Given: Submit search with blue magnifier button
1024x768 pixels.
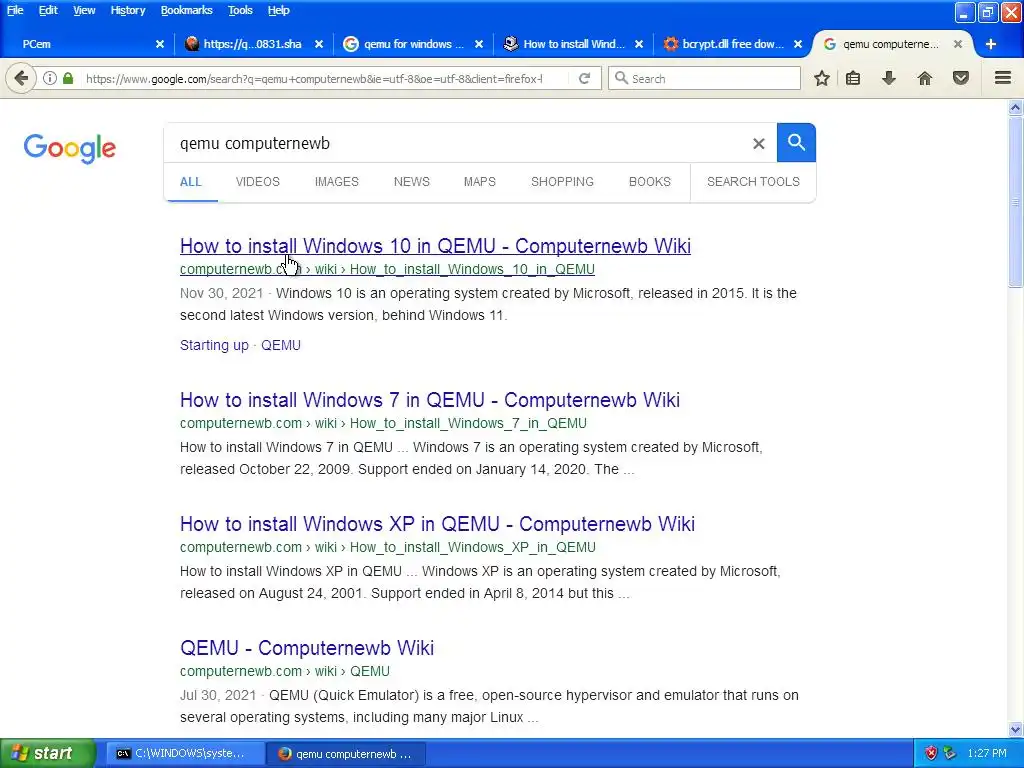Looking at the screenshot, I should pos(796,142).
